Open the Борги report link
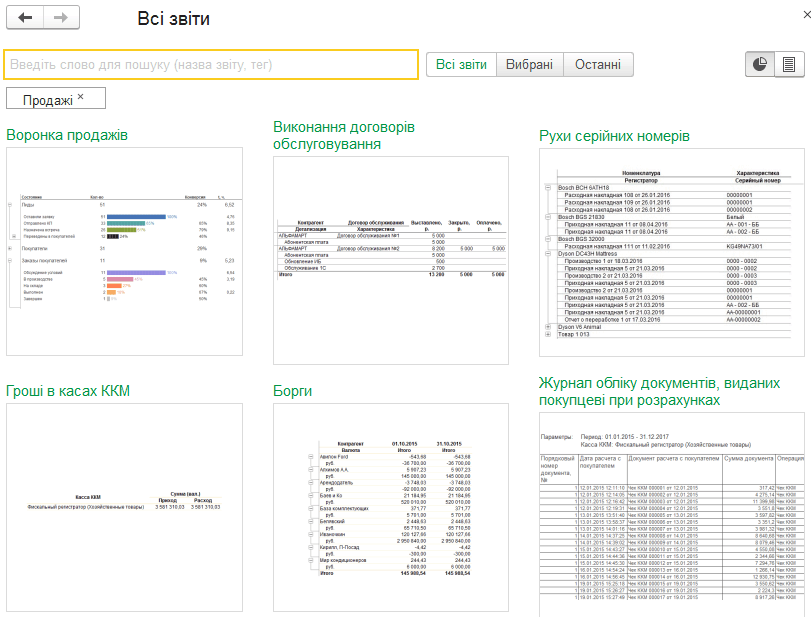Screen dimensions: 811x617 tap(293, 391)
